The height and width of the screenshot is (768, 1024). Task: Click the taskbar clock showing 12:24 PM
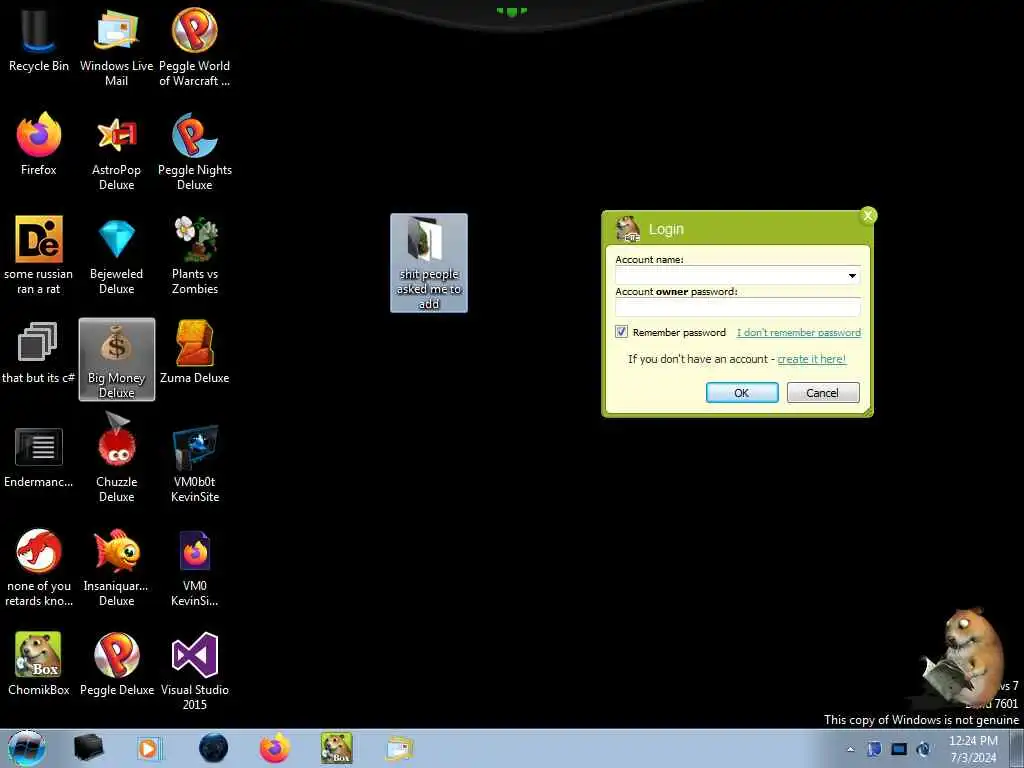pos(973,749)
